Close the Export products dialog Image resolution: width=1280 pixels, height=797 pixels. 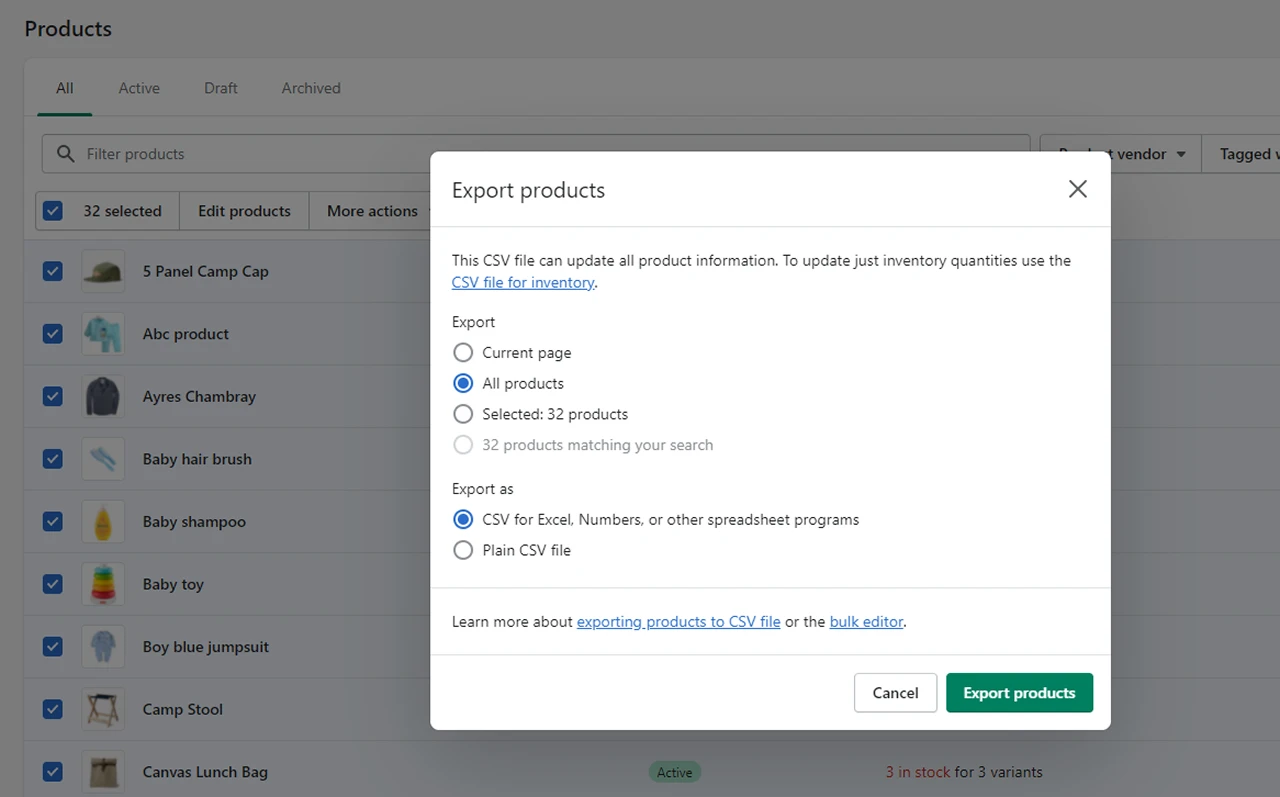(x=1077, y=189)
